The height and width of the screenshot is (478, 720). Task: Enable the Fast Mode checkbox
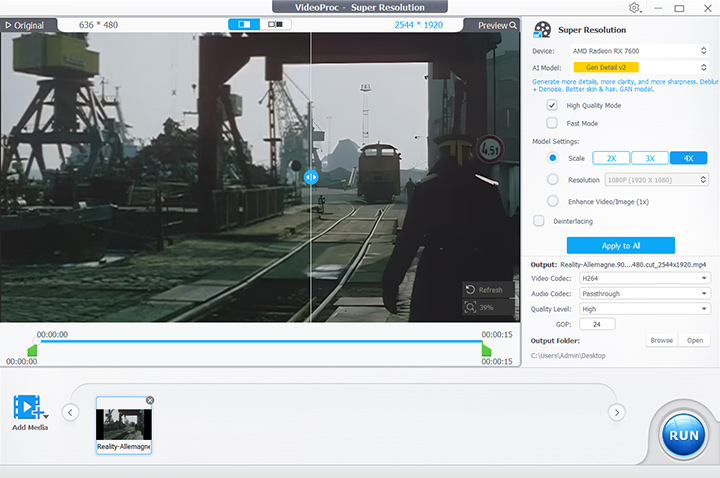click(x=552, y=123)
